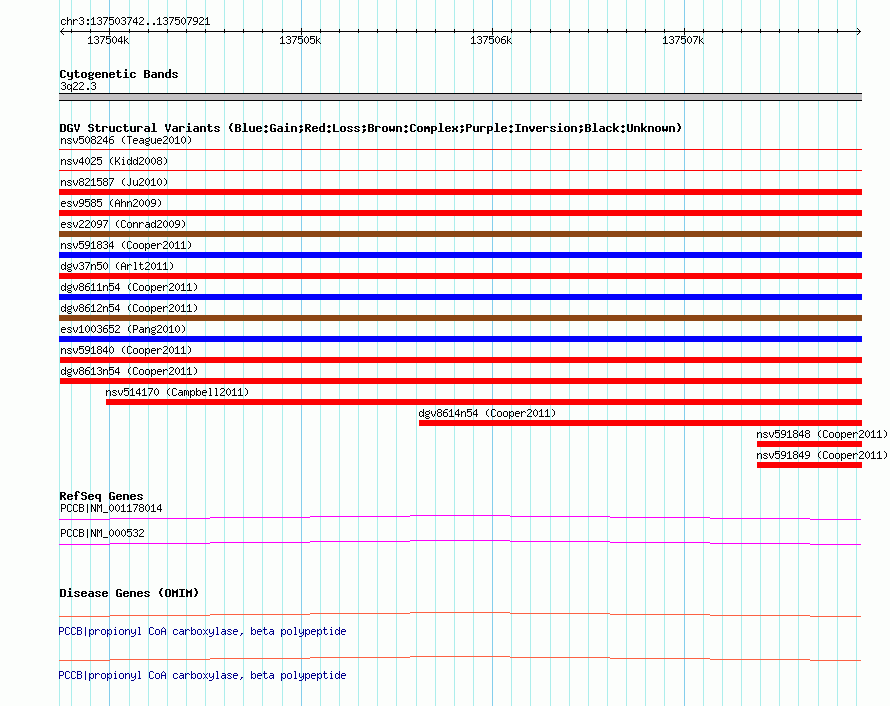
Task: Click the RefSeq Genes track title
Action: [101, 496]
